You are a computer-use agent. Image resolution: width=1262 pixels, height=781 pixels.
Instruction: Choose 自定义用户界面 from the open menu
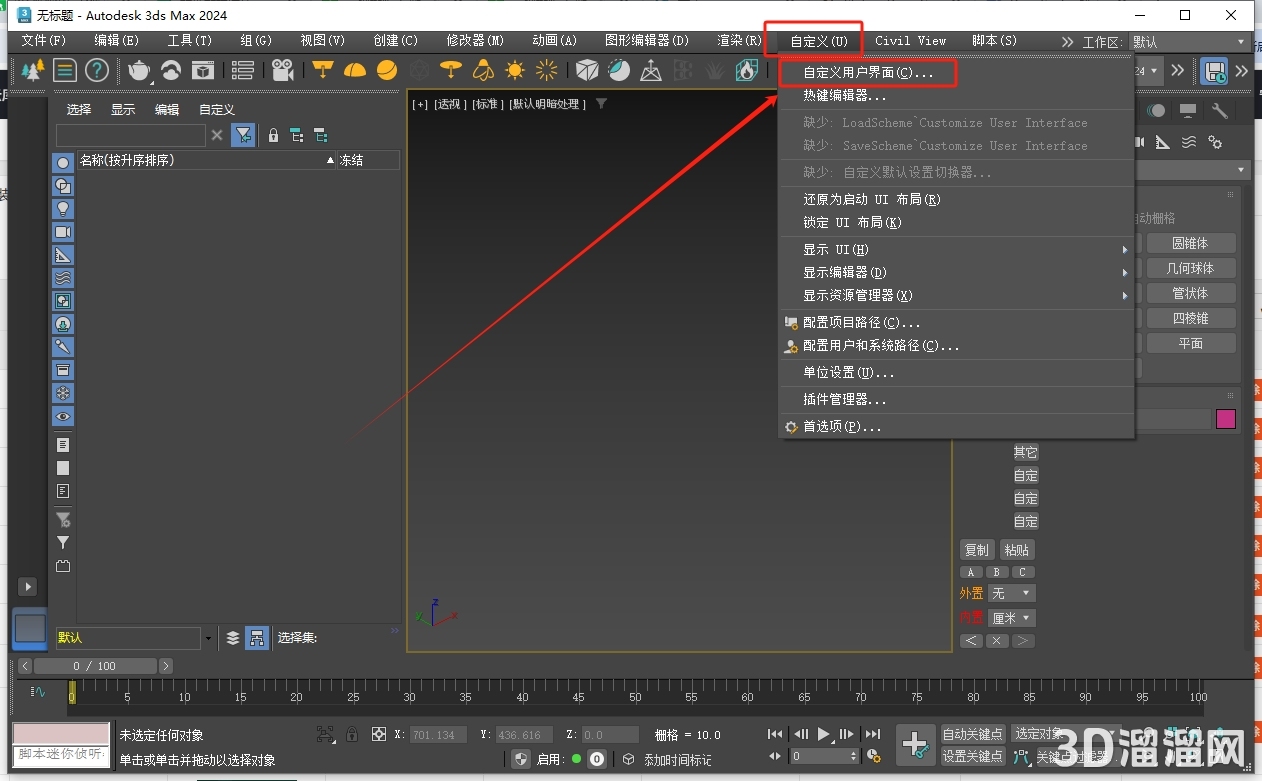coord(866,73)
